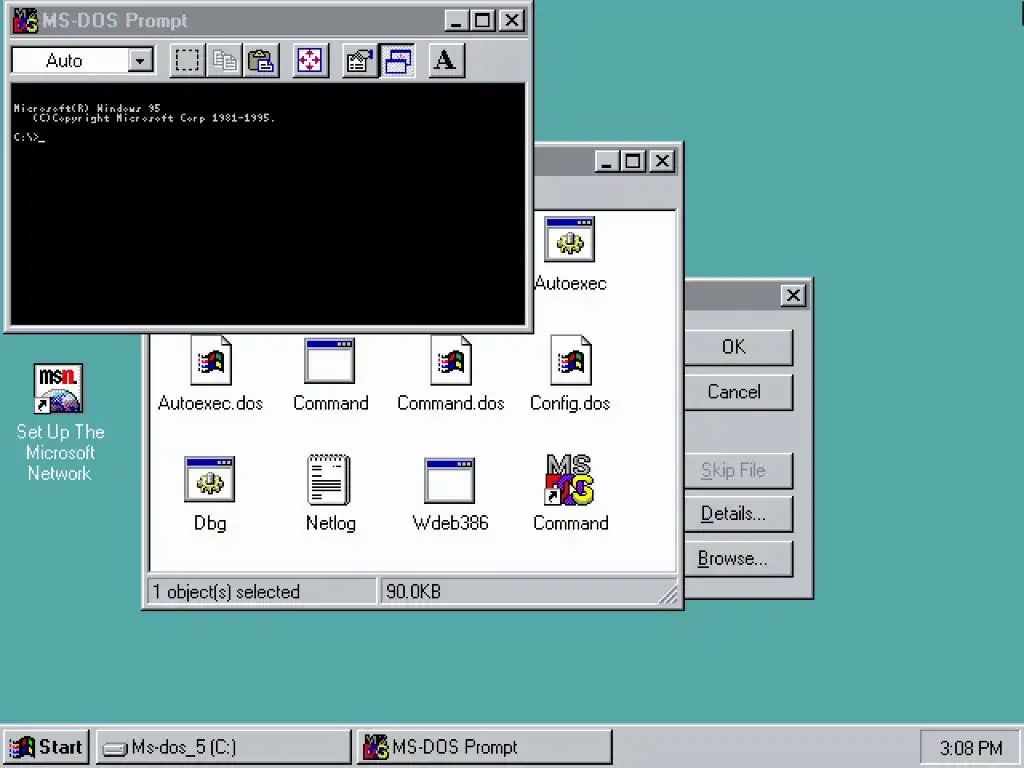Click the Cancel button in the dialog
The height and width of the screenshot is (768, 1024).
[x=733, y=392]
